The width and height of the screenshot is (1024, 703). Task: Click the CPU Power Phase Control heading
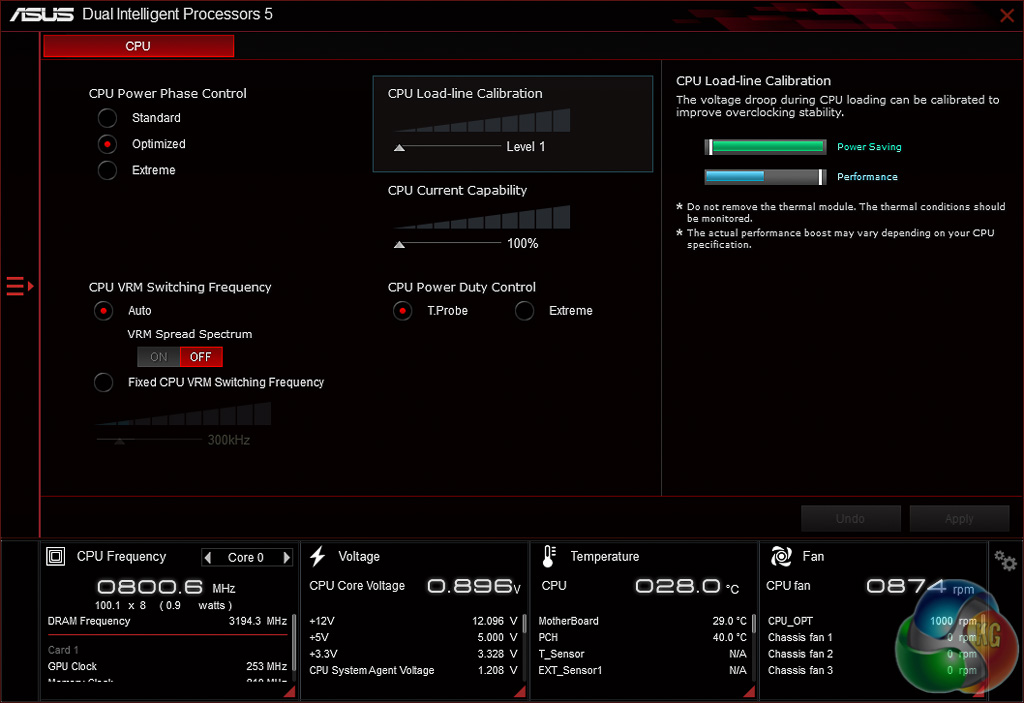168,93
